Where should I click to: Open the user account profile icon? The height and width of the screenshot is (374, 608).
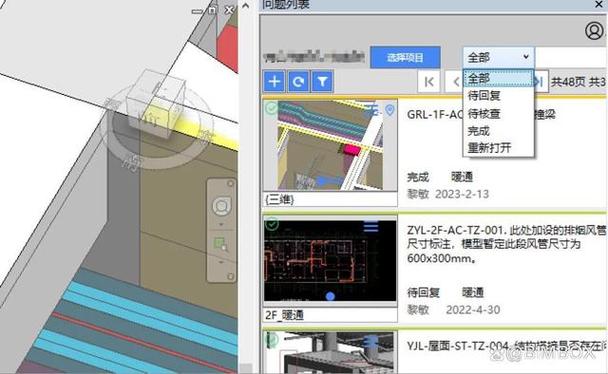pos(594,31)
